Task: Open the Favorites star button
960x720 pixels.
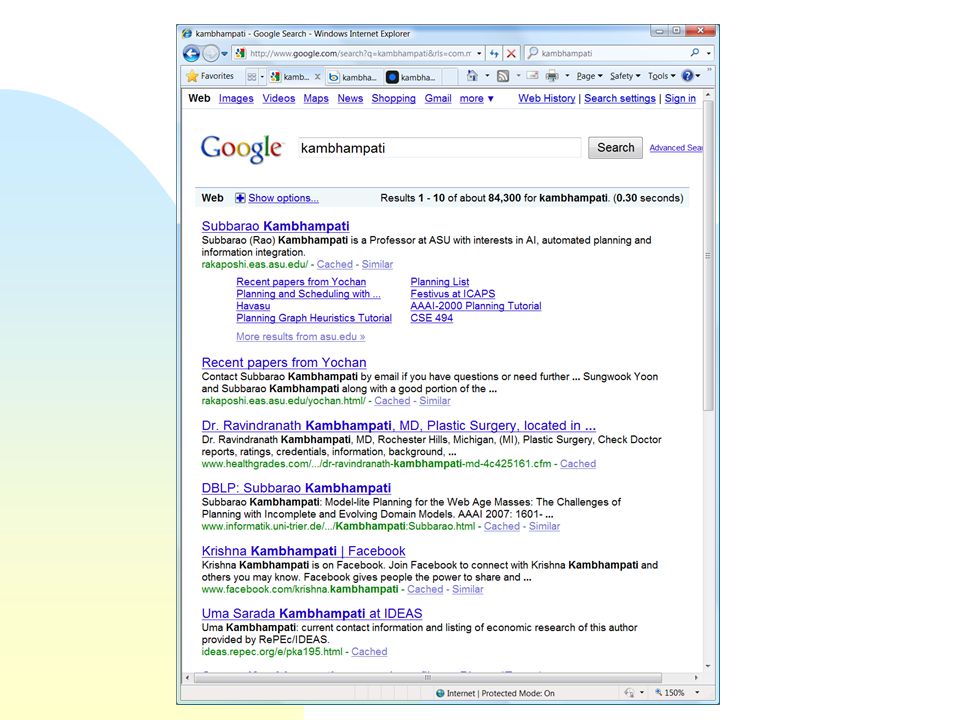Action: tap(210, 76)
